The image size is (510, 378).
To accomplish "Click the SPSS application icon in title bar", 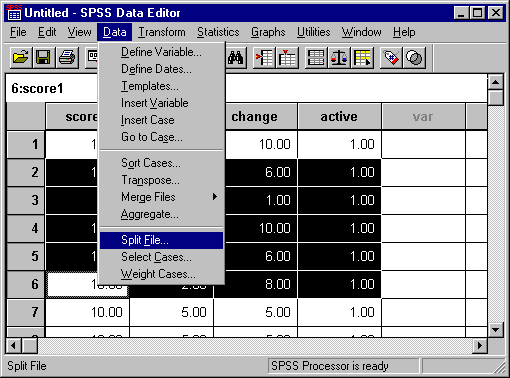I will [14, 13].
